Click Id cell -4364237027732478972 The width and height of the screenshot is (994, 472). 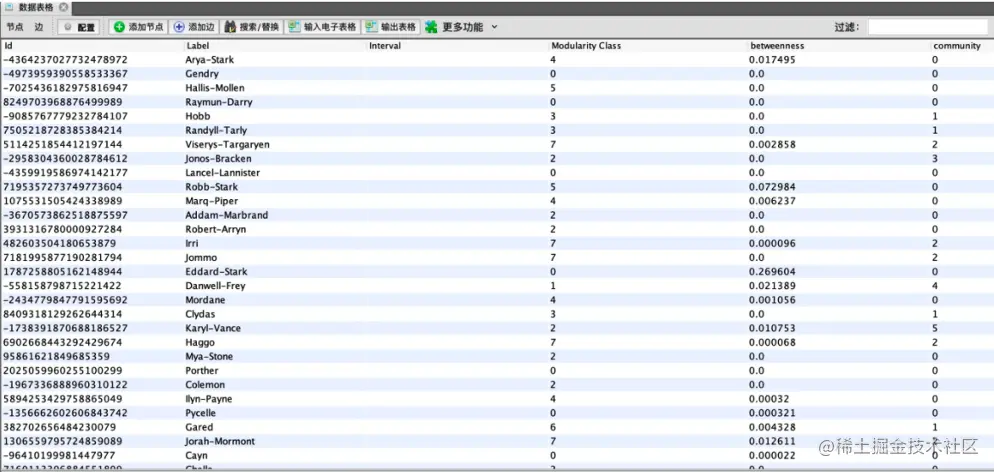click(66, 60)
